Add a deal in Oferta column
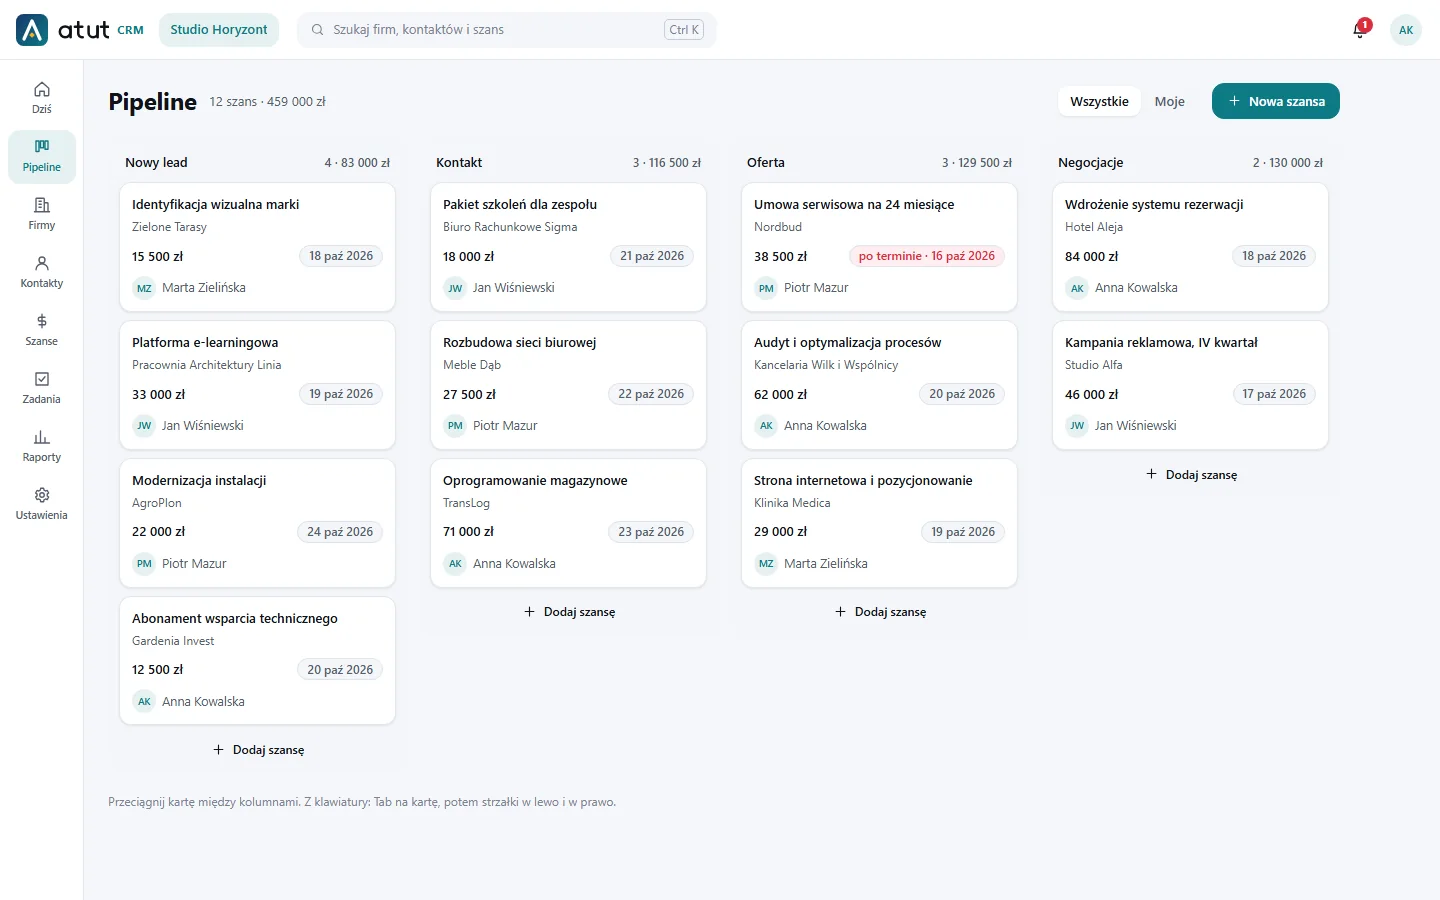This screenshot has height=900, width=1440. coord(880,612)
